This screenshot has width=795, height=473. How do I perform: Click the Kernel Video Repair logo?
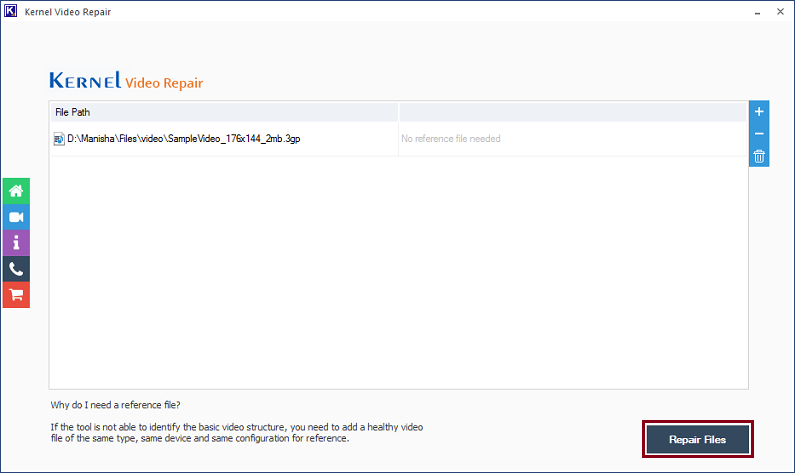point(126,81)
